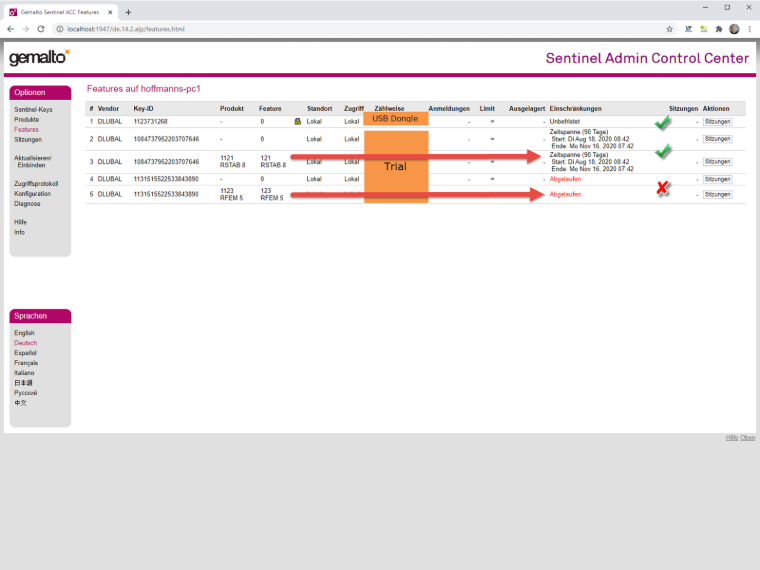Click the site information icon in address bar
This screenshot has width=760, height=570.
pos(60,29)
